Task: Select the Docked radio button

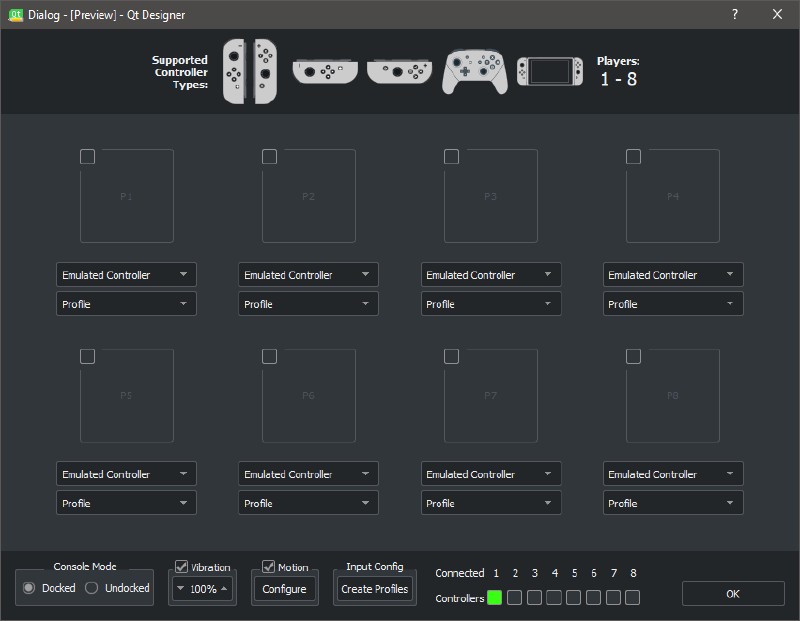Action: (29, 588)
